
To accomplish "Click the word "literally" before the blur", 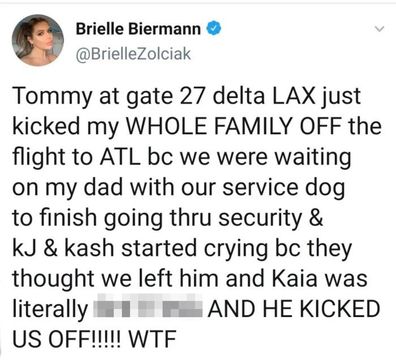I will pyautogui.click(x=50, y=311).
